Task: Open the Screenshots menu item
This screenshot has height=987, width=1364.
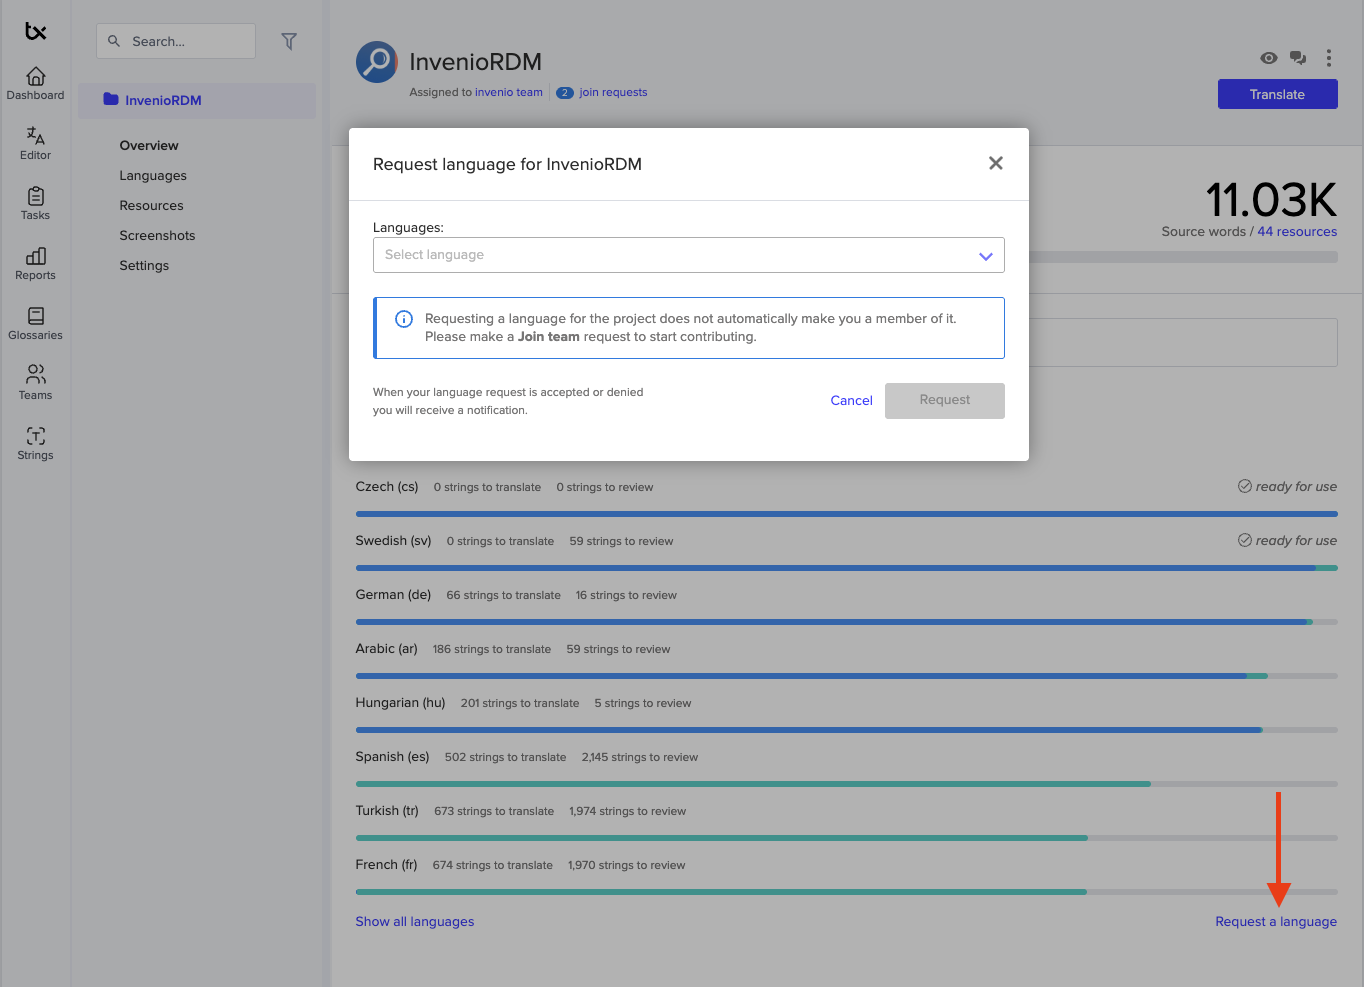Action: pos(158,235)
